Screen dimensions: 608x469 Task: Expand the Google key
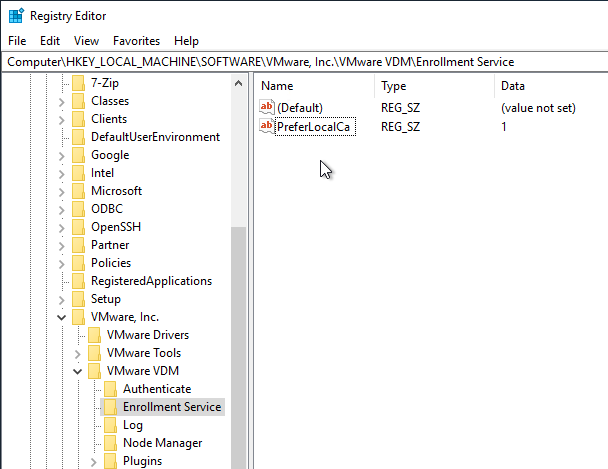point(62,156)
